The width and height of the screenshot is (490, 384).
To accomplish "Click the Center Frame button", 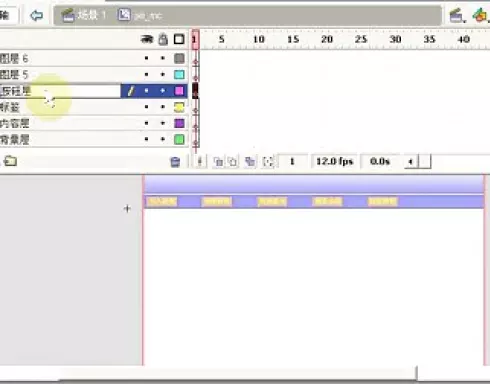I will tap(200, 162).
